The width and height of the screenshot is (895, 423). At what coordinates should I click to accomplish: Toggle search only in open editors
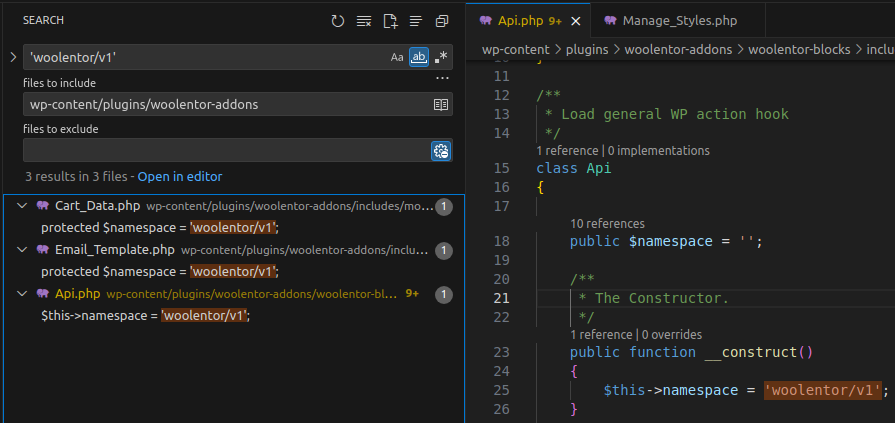(440, 104)
